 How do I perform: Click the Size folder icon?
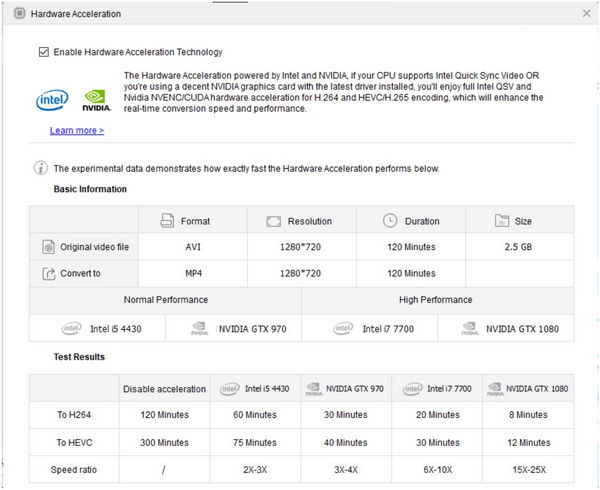click(x=502, y=221)
